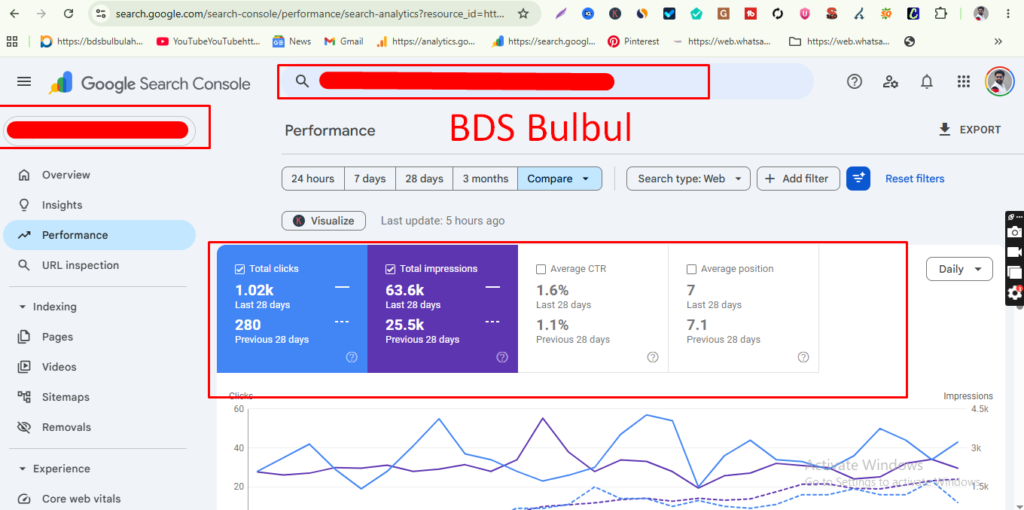
Task: Open the main hamburger menu
Action: pos(24,82)
